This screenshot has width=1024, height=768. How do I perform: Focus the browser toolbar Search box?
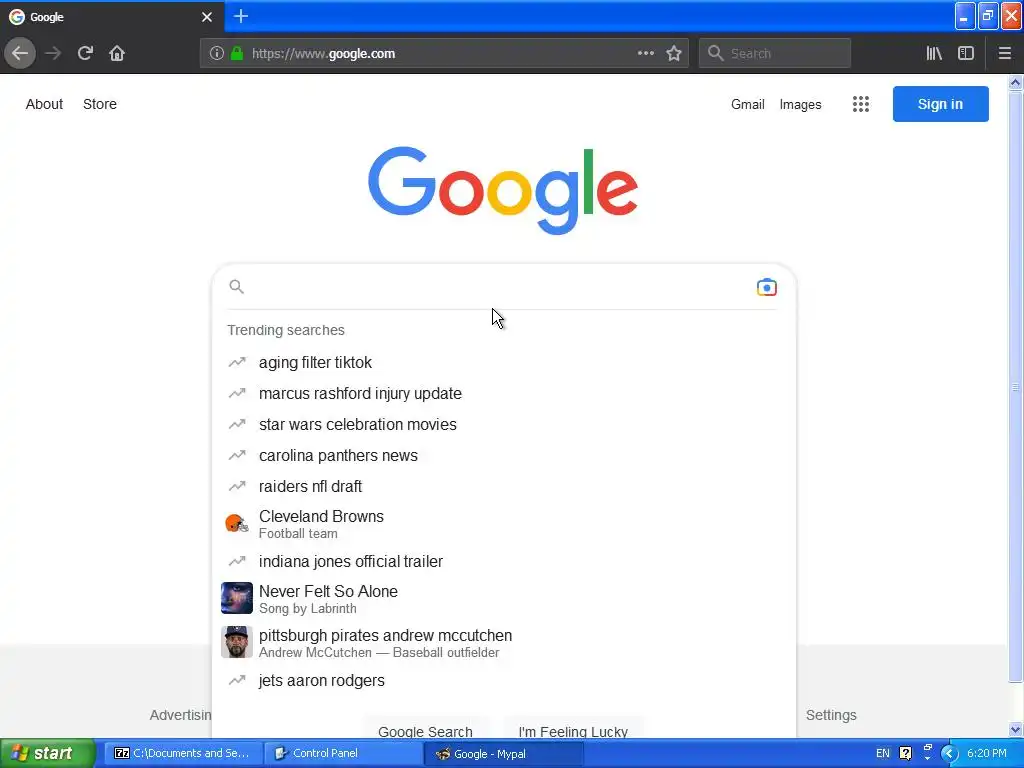775,54
